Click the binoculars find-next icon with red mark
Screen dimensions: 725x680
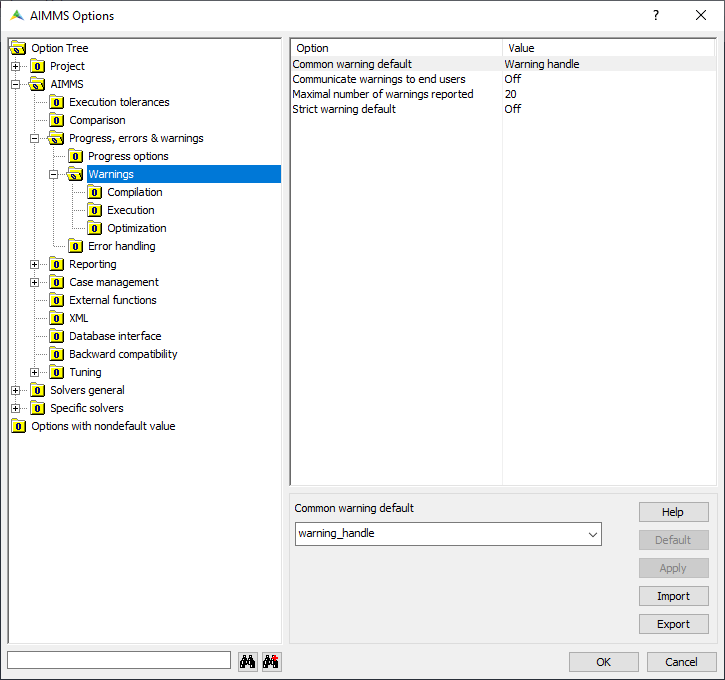271,662
